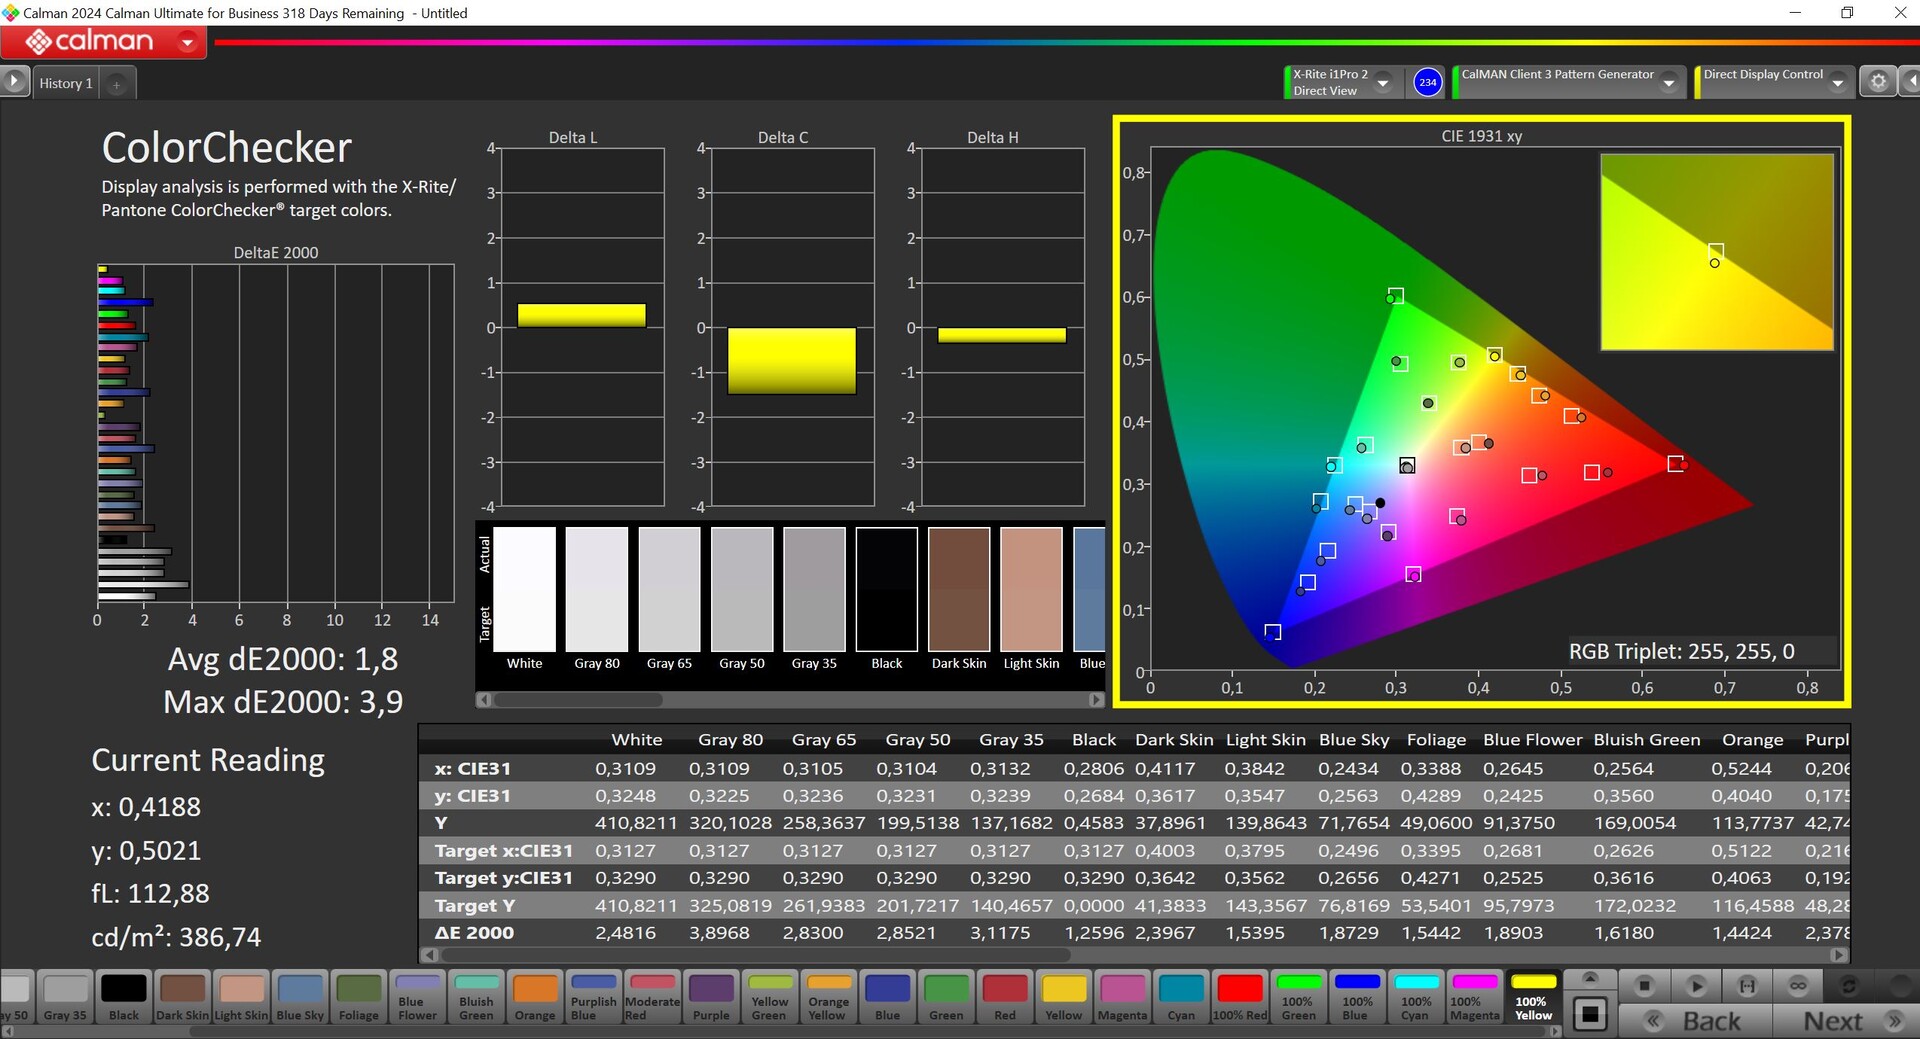Open the Direct Display Control dropdown

(x=1837, y=83)
